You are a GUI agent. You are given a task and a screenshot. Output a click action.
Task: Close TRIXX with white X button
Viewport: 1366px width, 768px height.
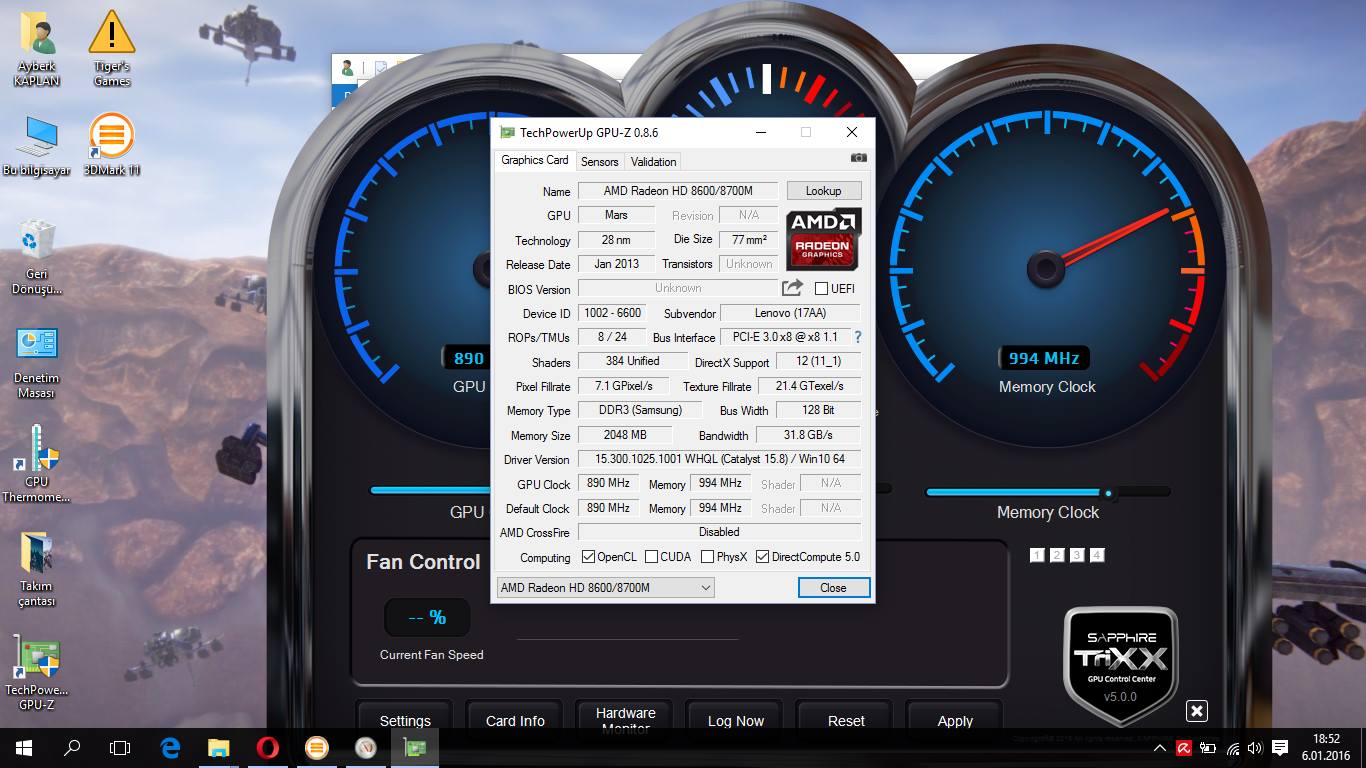pos(1197,711)
